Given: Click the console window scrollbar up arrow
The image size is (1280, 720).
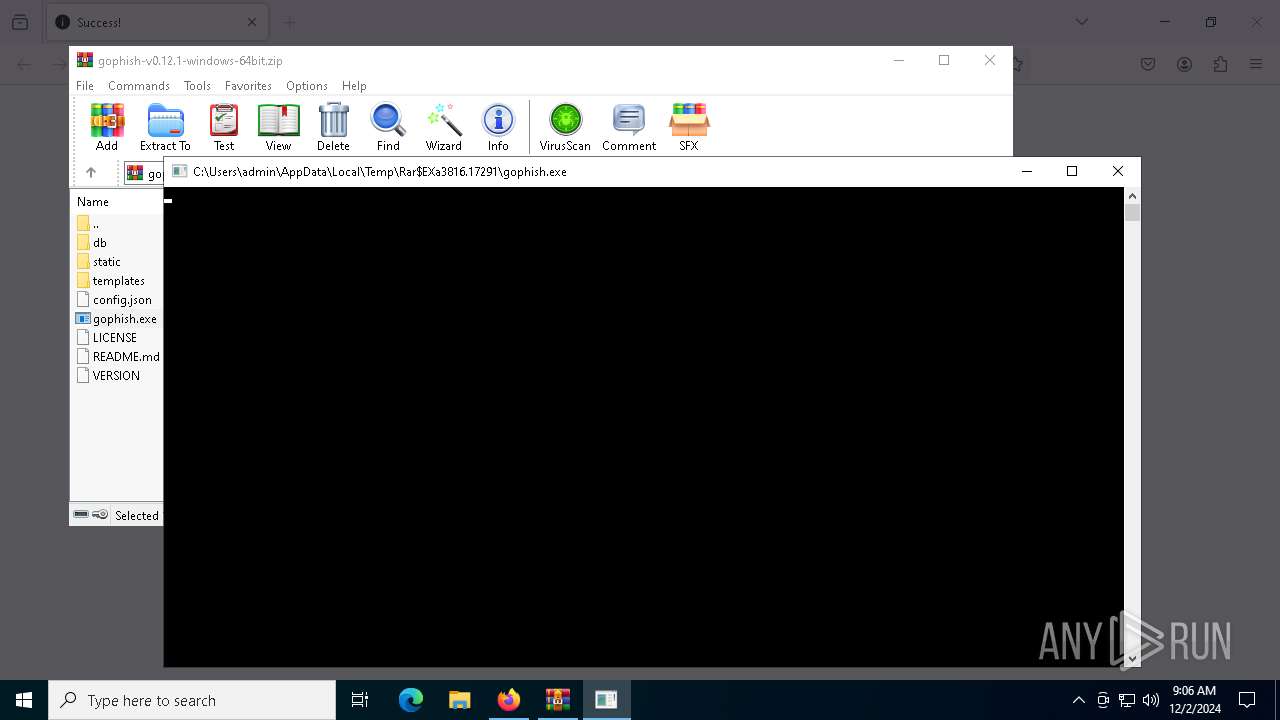Looking at the screenshot, I should click(x=1132, y=195).
